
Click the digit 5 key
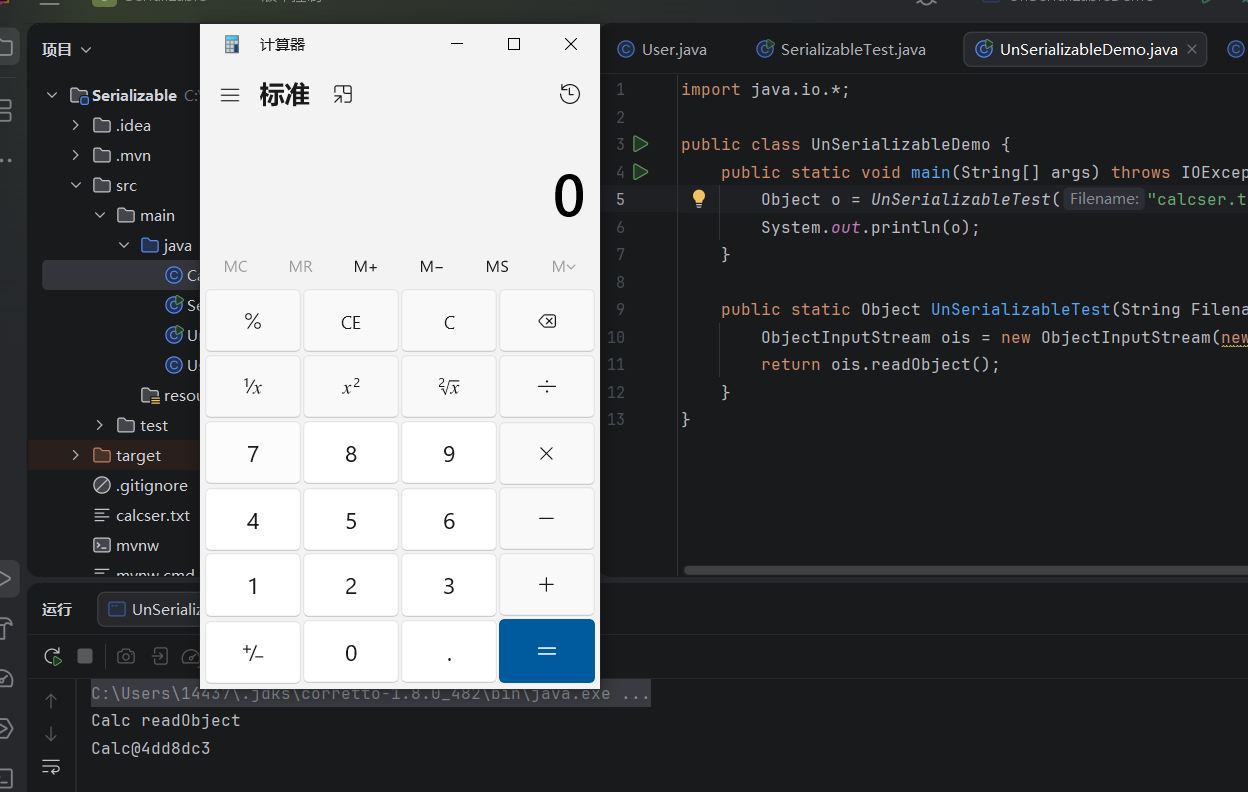pyautogui.click(x=351, y=519)
